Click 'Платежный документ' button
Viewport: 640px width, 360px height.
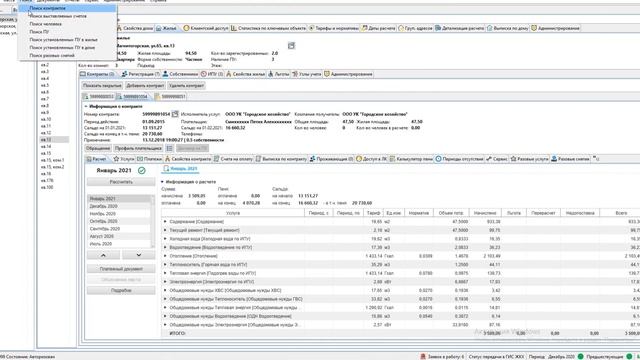[x=121, y=269]
